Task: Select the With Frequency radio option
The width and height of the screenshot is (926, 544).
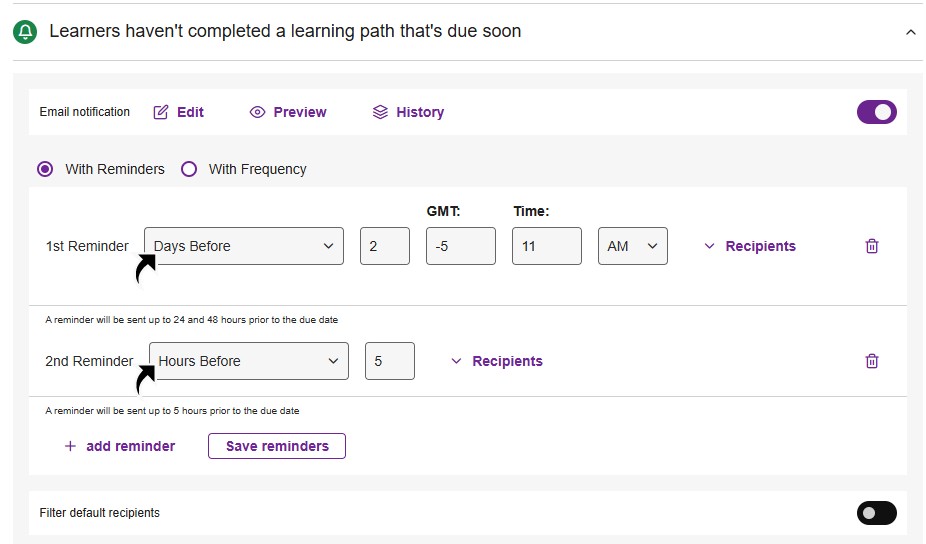Action: pos(189,169)
